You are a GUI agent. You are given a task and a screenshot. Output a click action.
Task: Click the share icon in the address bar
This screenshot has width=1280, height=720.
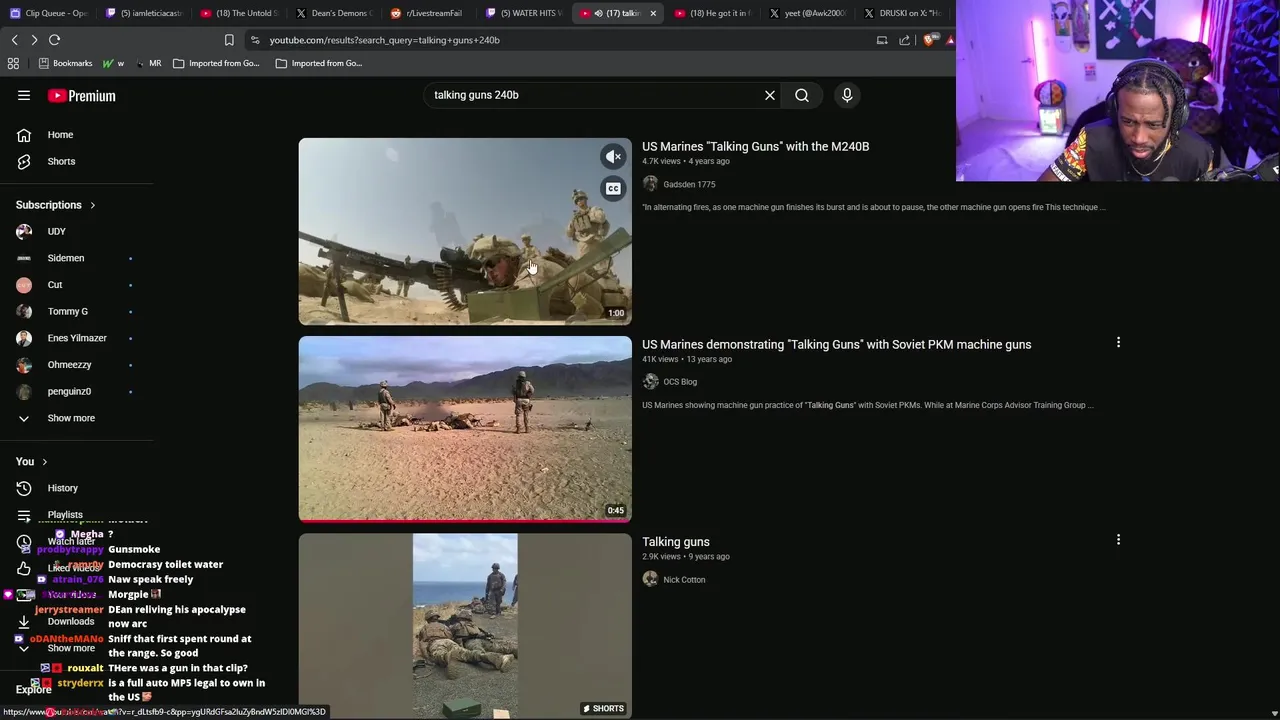click(x=905, y=40)
